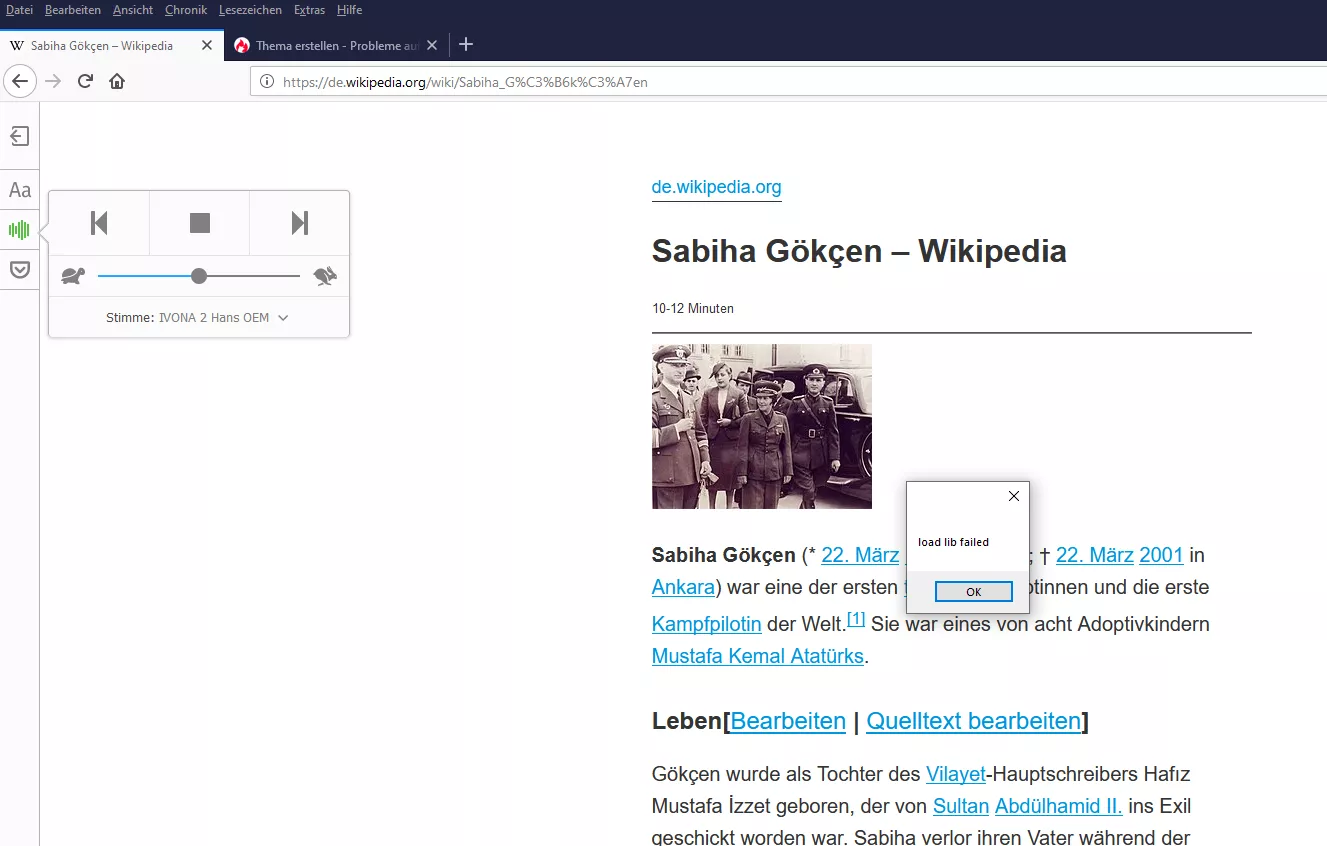Skip back to previous paragraph in narrator
1327x846 pixels.
pos(99,223)
